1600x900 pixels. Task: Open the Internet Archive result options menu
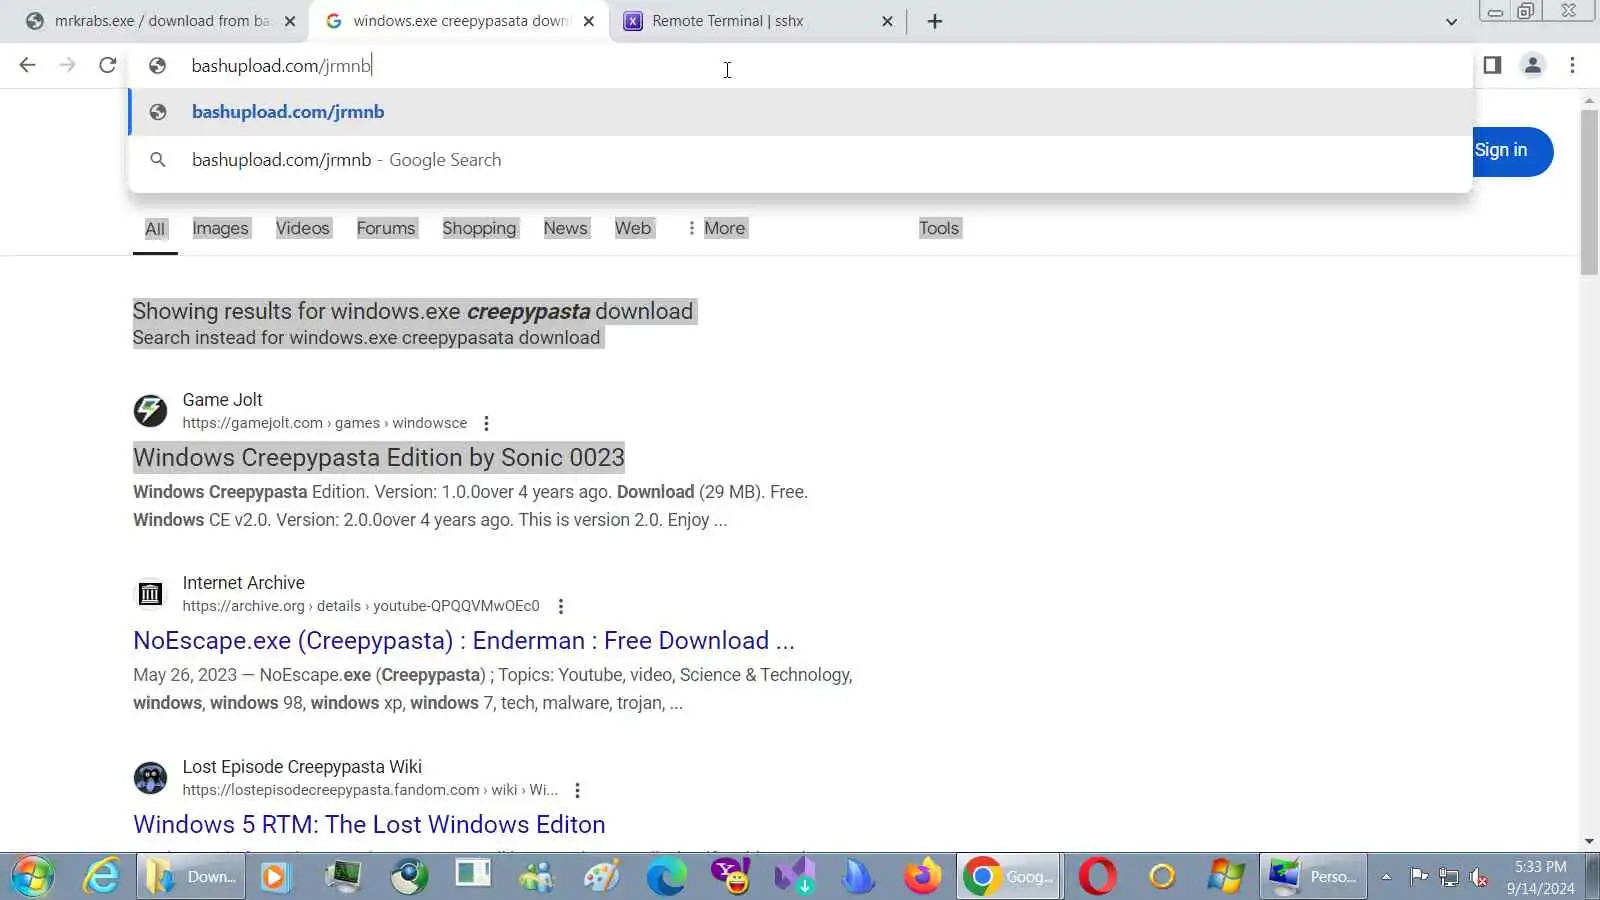tap(560, 606)
